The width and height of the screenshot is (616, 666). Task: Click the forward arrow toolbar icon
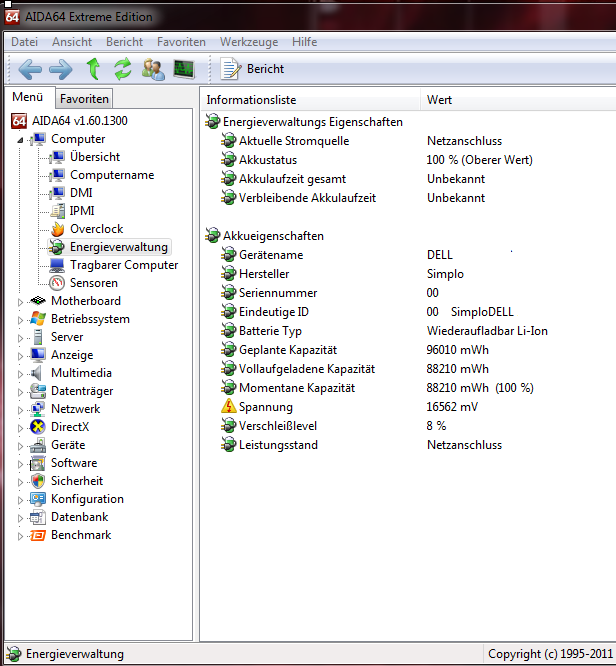(x=61, y=69)
